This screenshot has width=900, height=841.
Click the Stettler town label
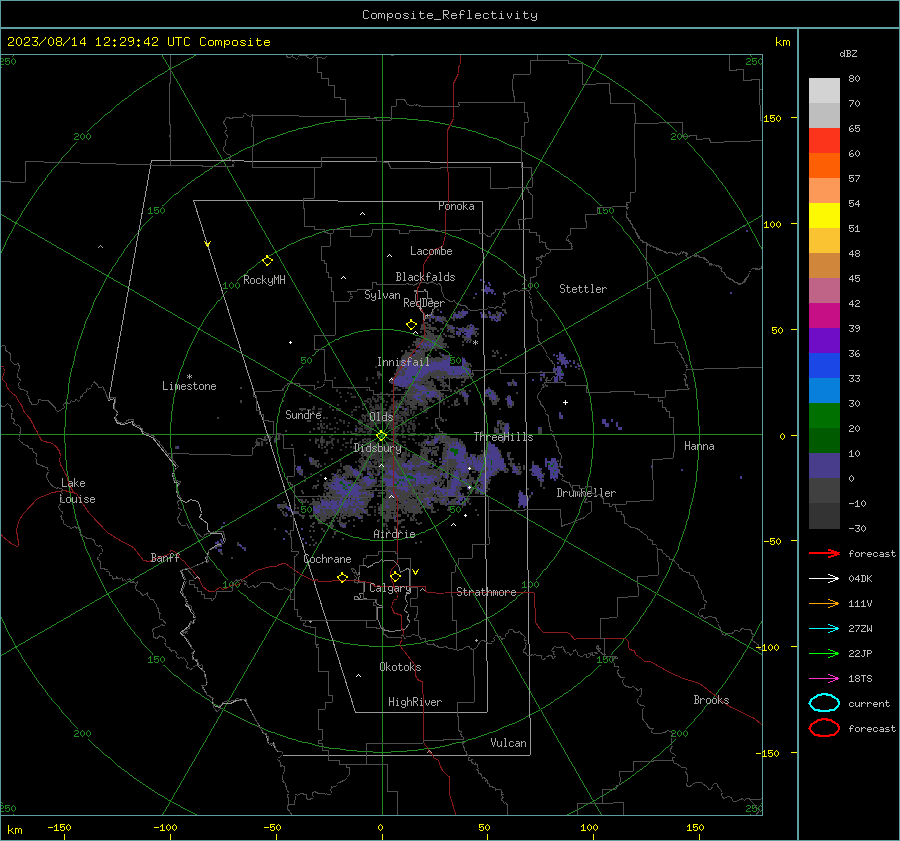583,289
